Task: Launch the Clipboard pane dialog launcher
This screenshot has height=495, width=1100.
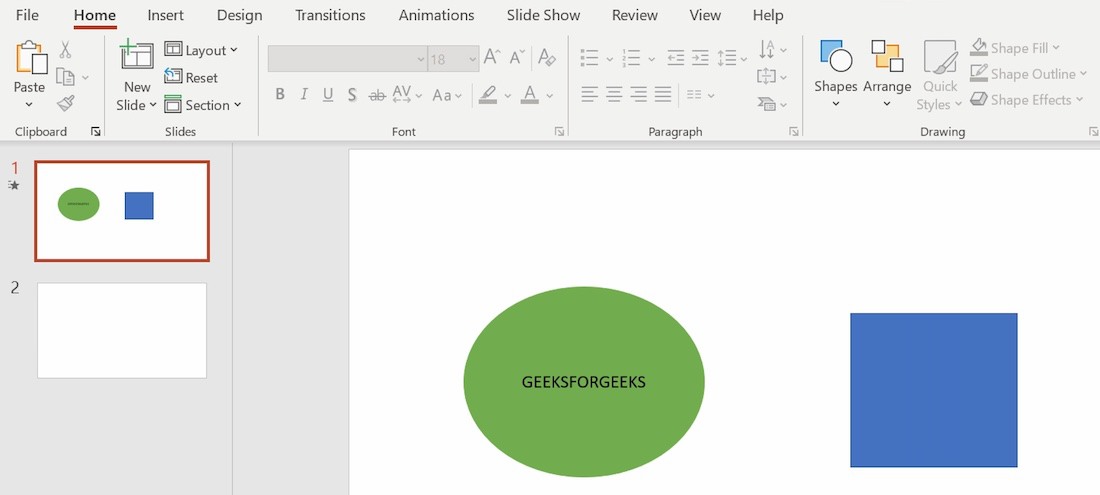Action: coord(96,131)
